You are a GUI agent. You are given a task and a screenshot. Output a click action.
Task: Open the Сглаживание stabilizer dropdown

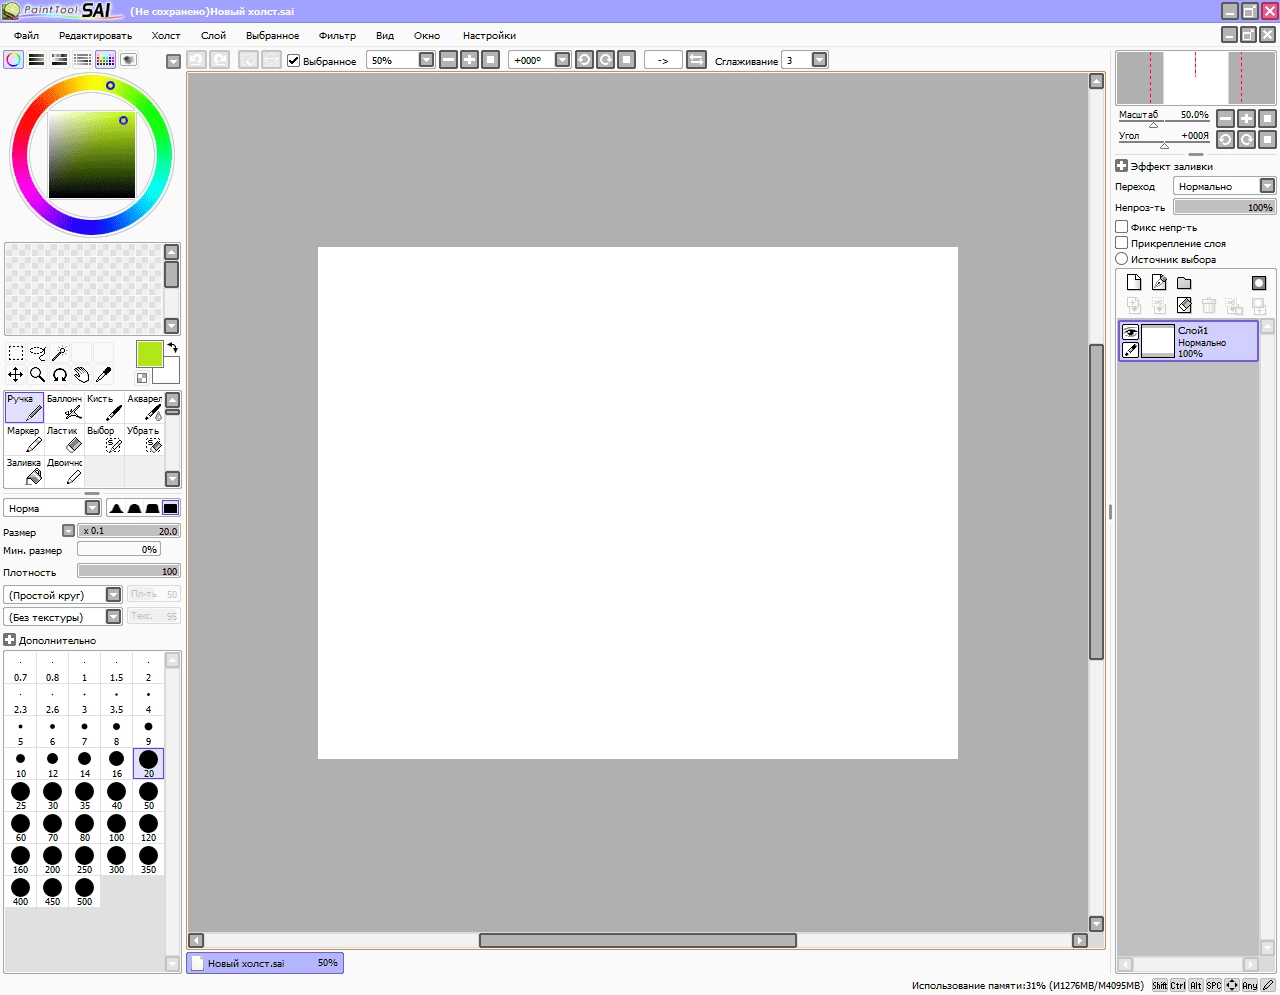point(820,60)
